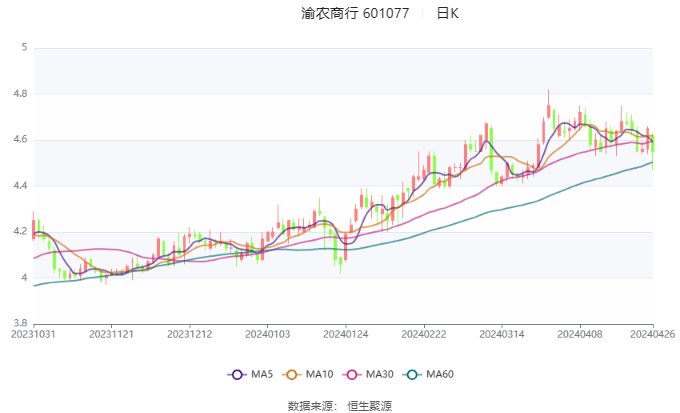Click the chart title 渝农商行 601077
This screenshot has width=680, height=413.
(x=355, y=13)
